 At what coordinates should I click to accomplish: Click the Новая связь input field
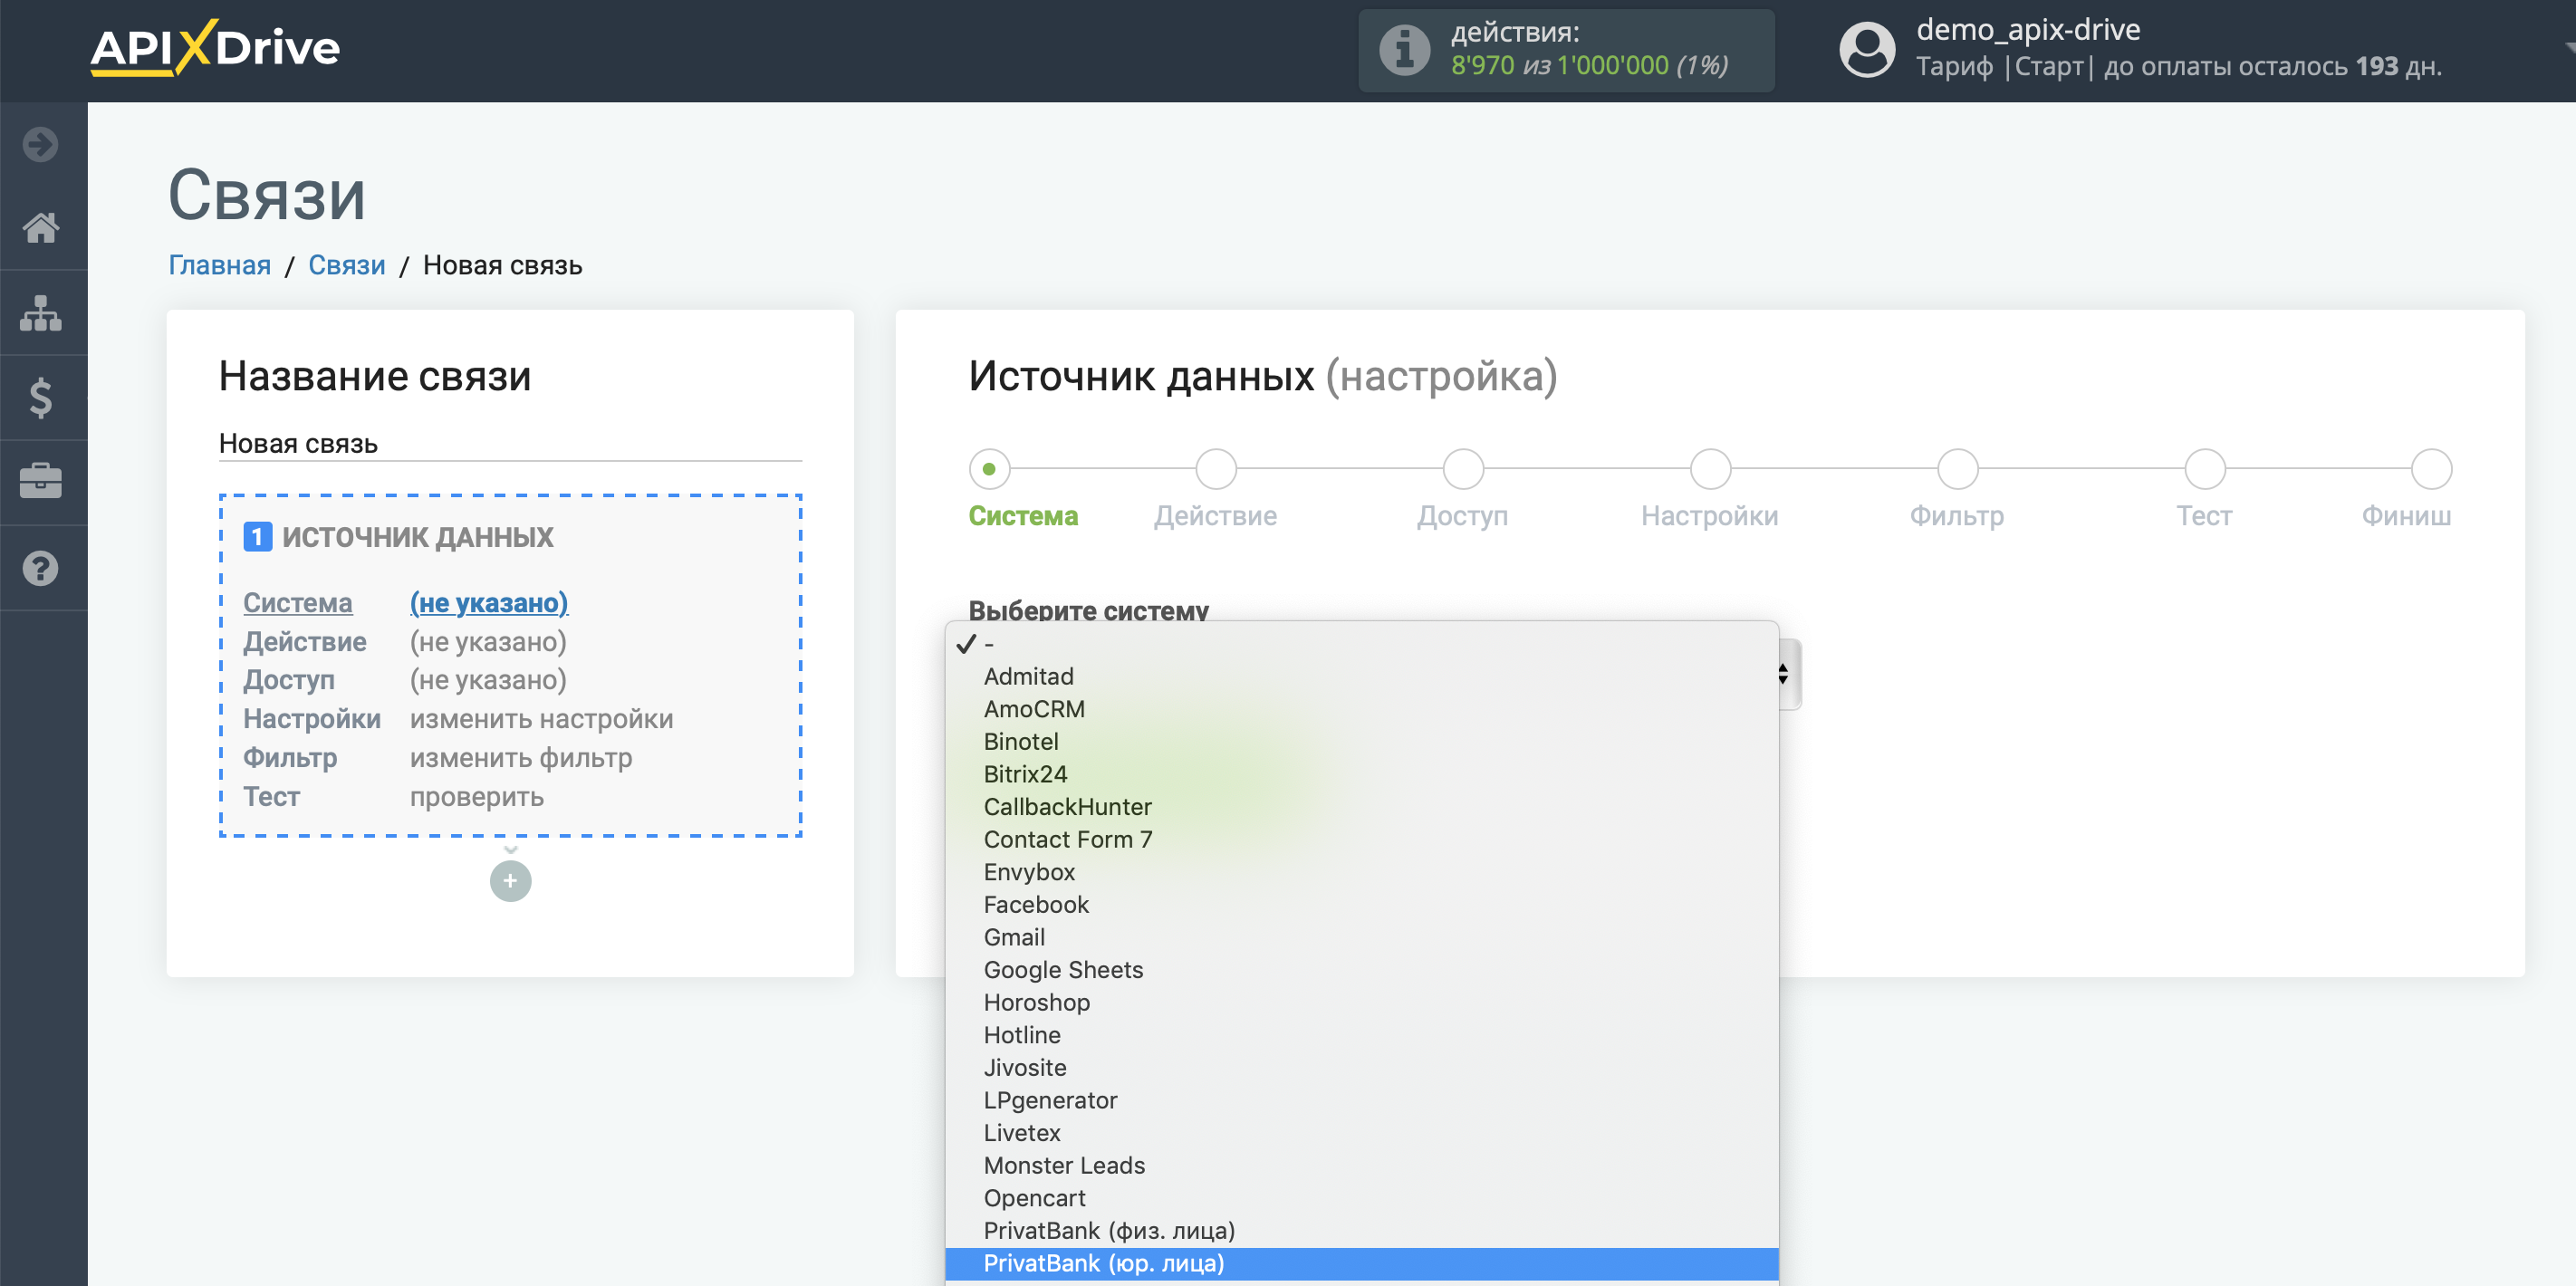click(507, 444)
